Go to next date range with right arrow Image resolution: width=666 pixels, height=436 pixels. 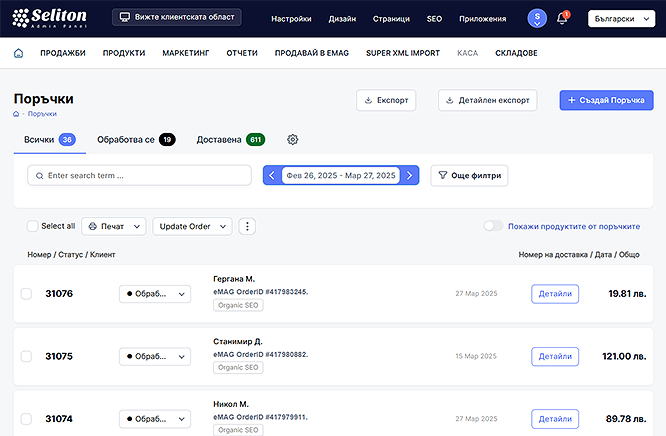tap(409, 176)
